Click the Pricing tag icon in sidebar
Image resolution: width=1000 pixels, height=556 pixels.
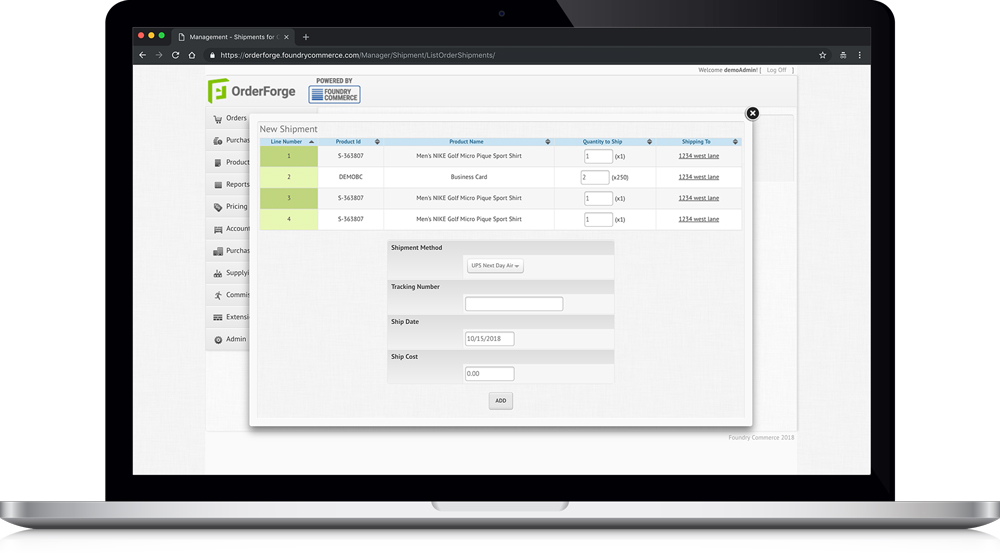217,207
